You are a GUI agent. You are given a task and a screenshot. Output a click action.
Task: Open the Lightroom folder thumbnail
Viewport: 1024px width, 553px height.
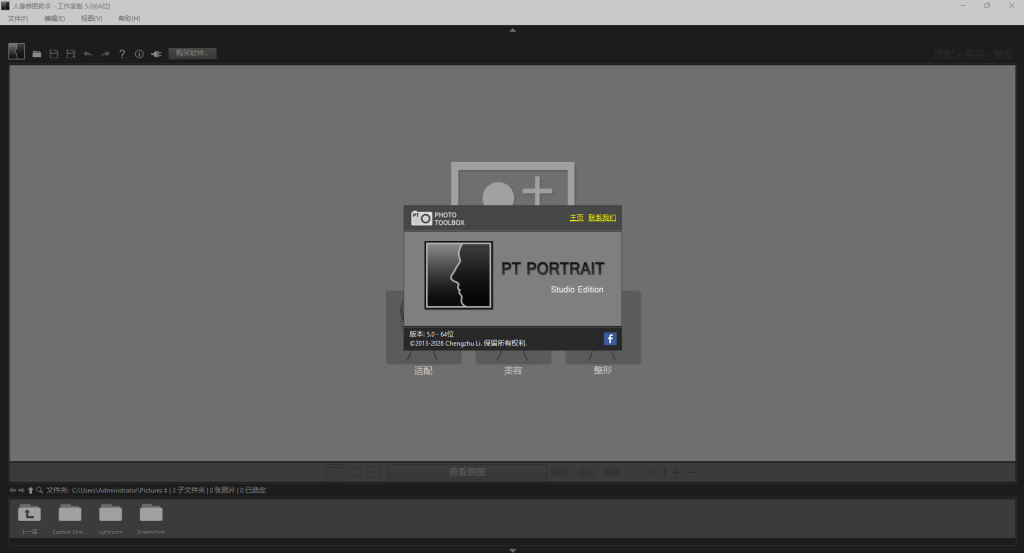click(110, 519)
